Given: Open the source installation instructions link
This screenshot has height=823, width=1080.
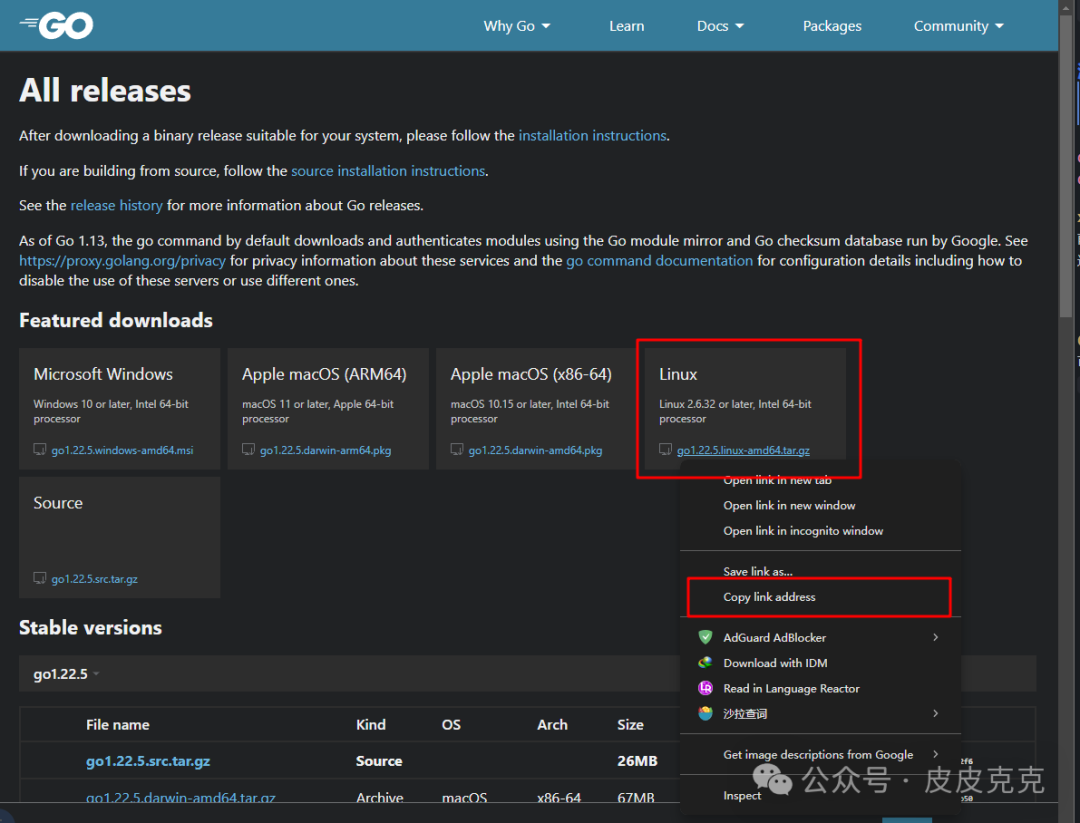Looking at the screenshot, I should click(x=388, y=171).
